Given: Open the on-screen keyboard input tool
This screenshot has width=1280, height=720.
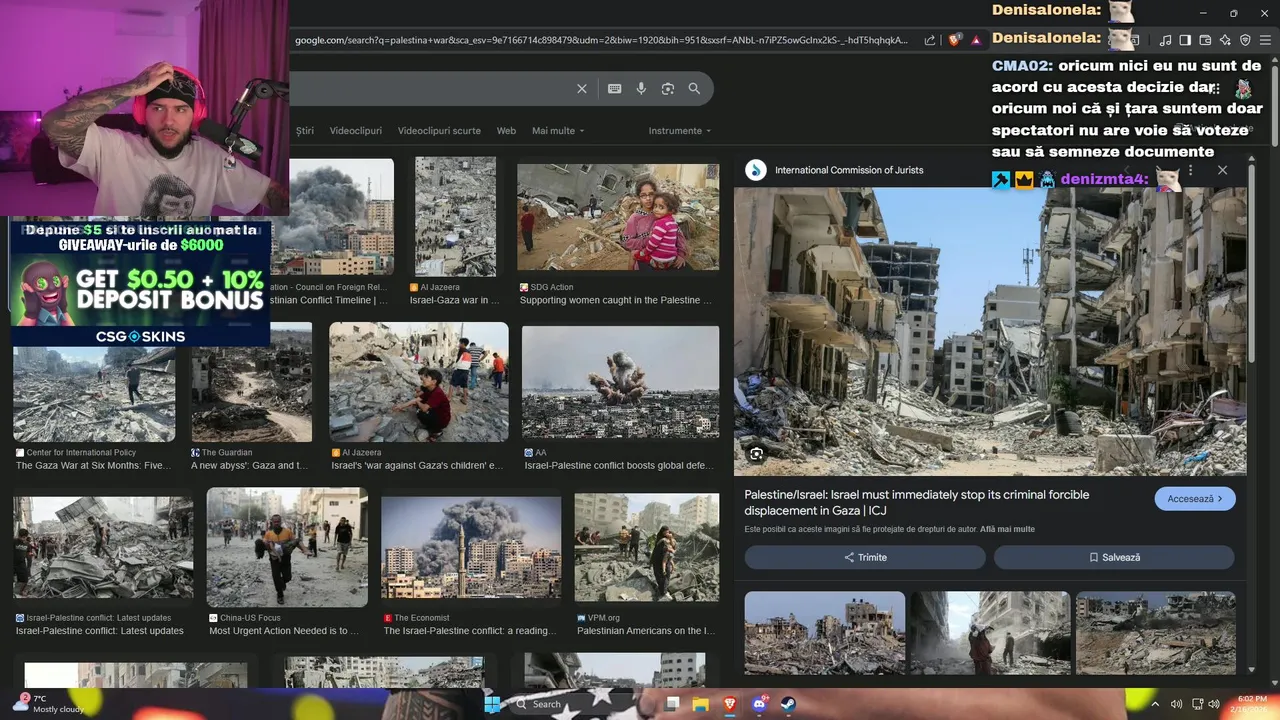Looking at the screenshot, I should pos(615,89).
